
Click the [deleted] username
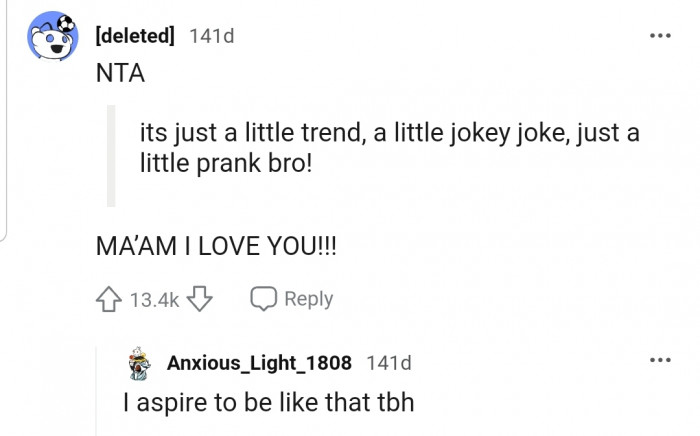click(x=134, y=37)
